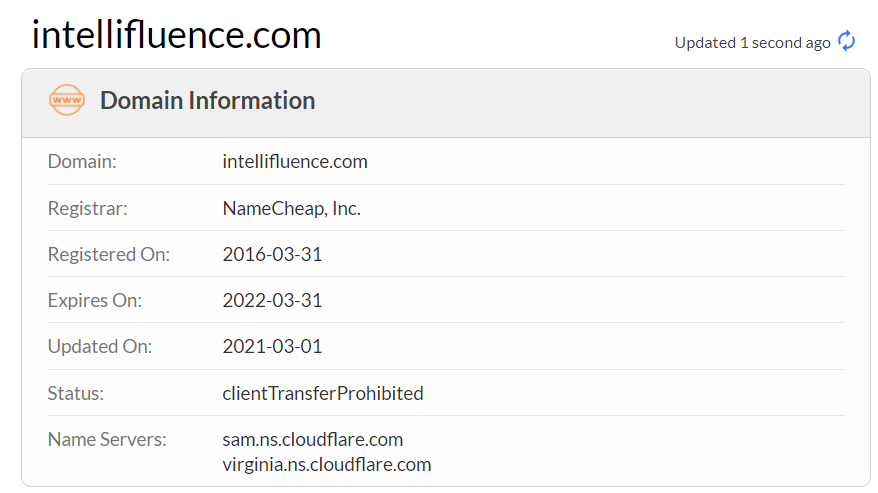Click the clientTransferProhibited status value
The height and width of the screenshot is (493, 878).
coord(323,393)
